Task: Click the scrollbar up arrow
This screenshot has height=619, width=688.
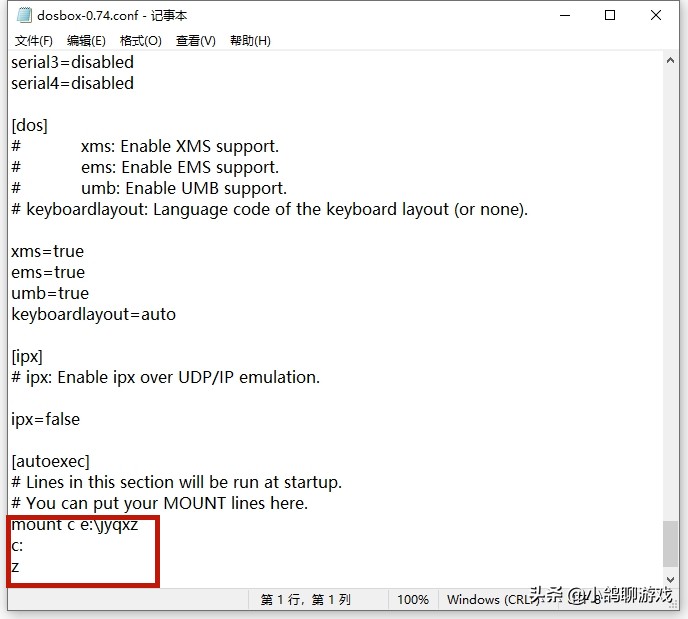Action: 670,61
